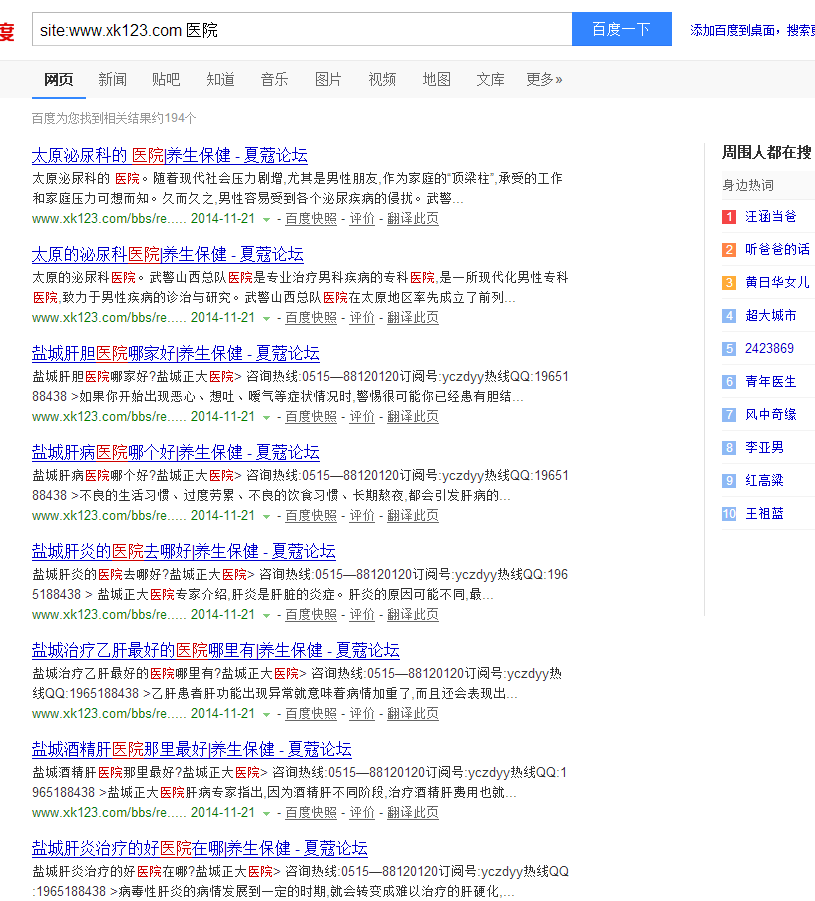Viewport: 815px width, 901px height.
Task: Open the 地图 search tab
Action: (x=435, y=79)
